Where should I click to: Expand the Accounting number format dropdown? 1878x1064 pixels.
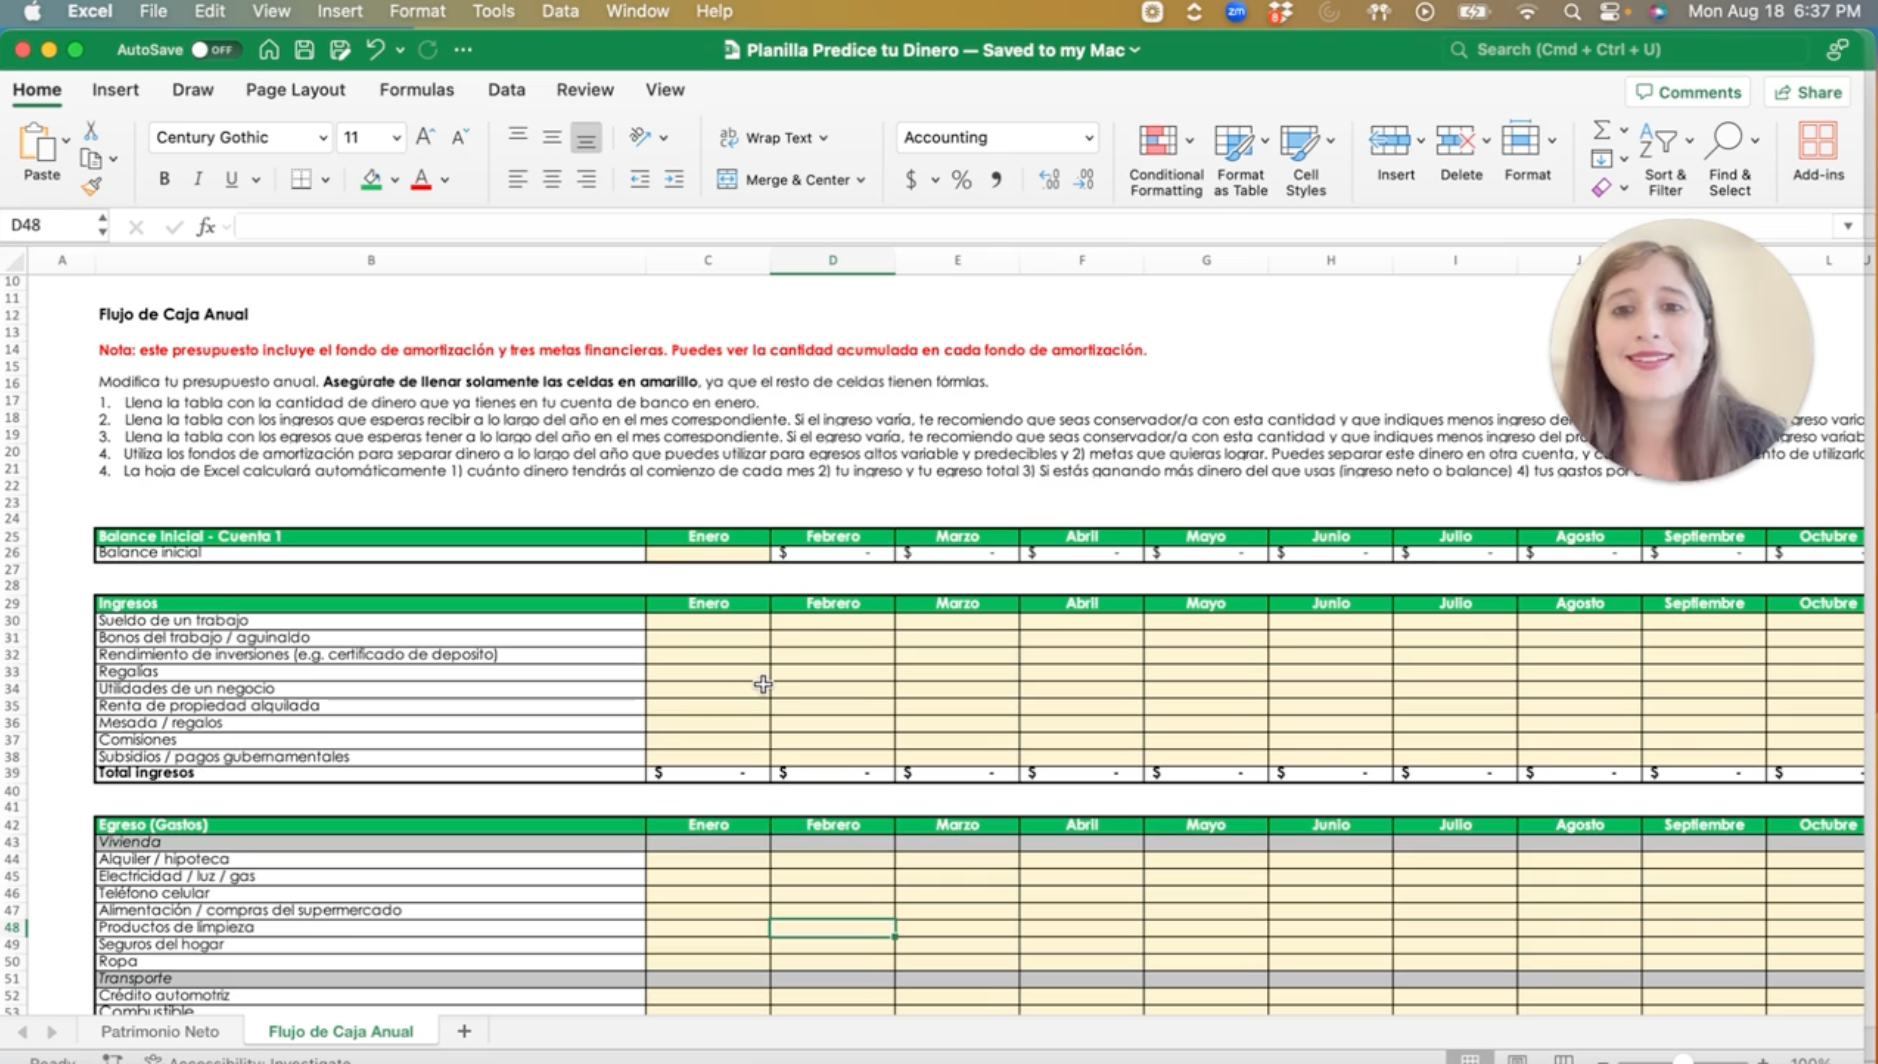1088,138
